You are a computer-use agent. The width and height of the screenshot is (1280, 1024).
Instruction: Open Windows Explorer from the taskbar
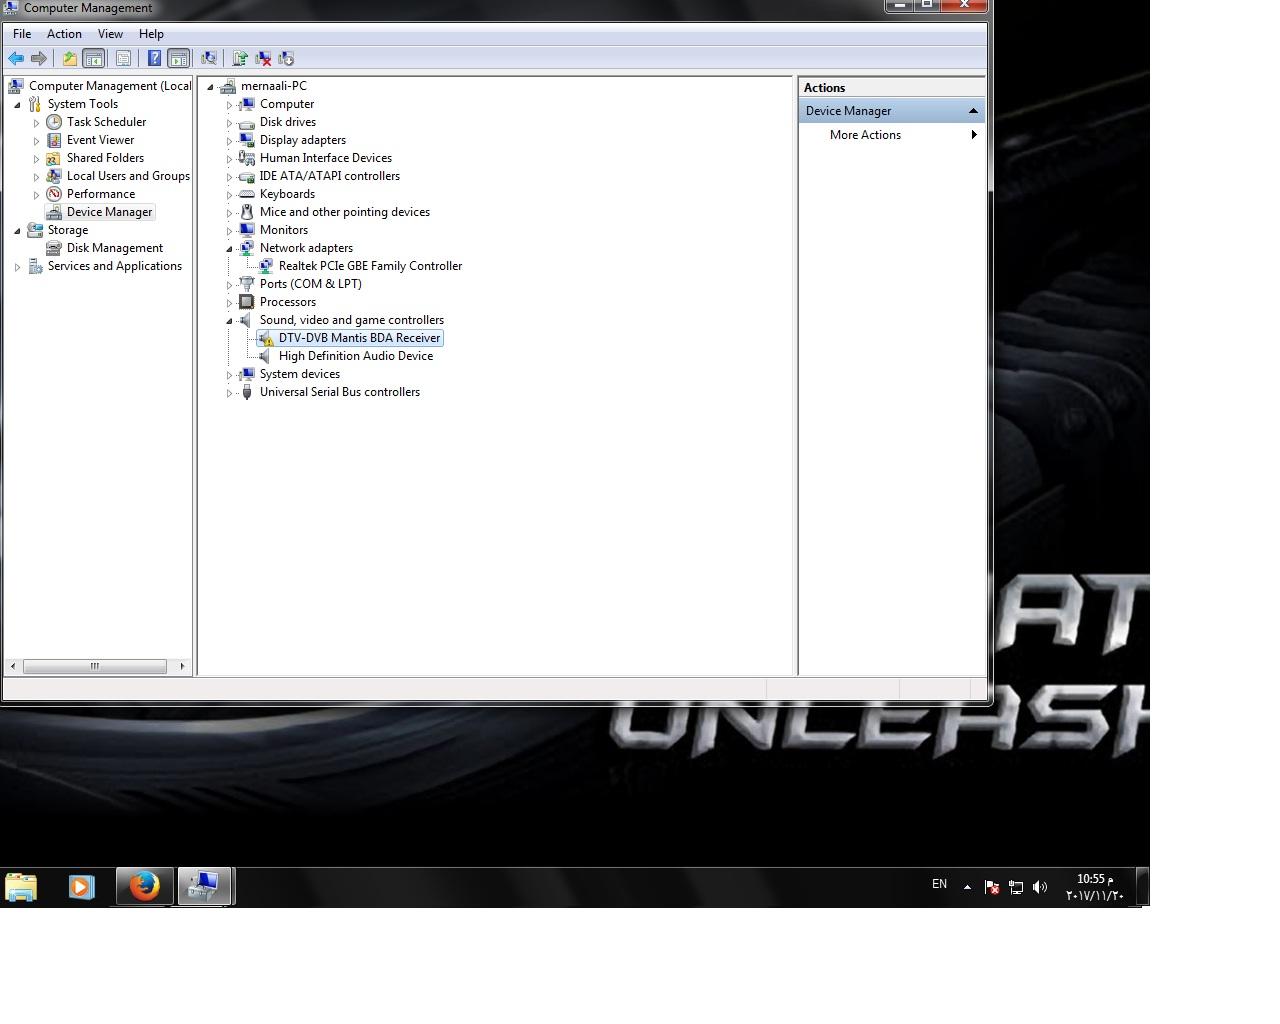pyautogui.click(x=21, y=887)
